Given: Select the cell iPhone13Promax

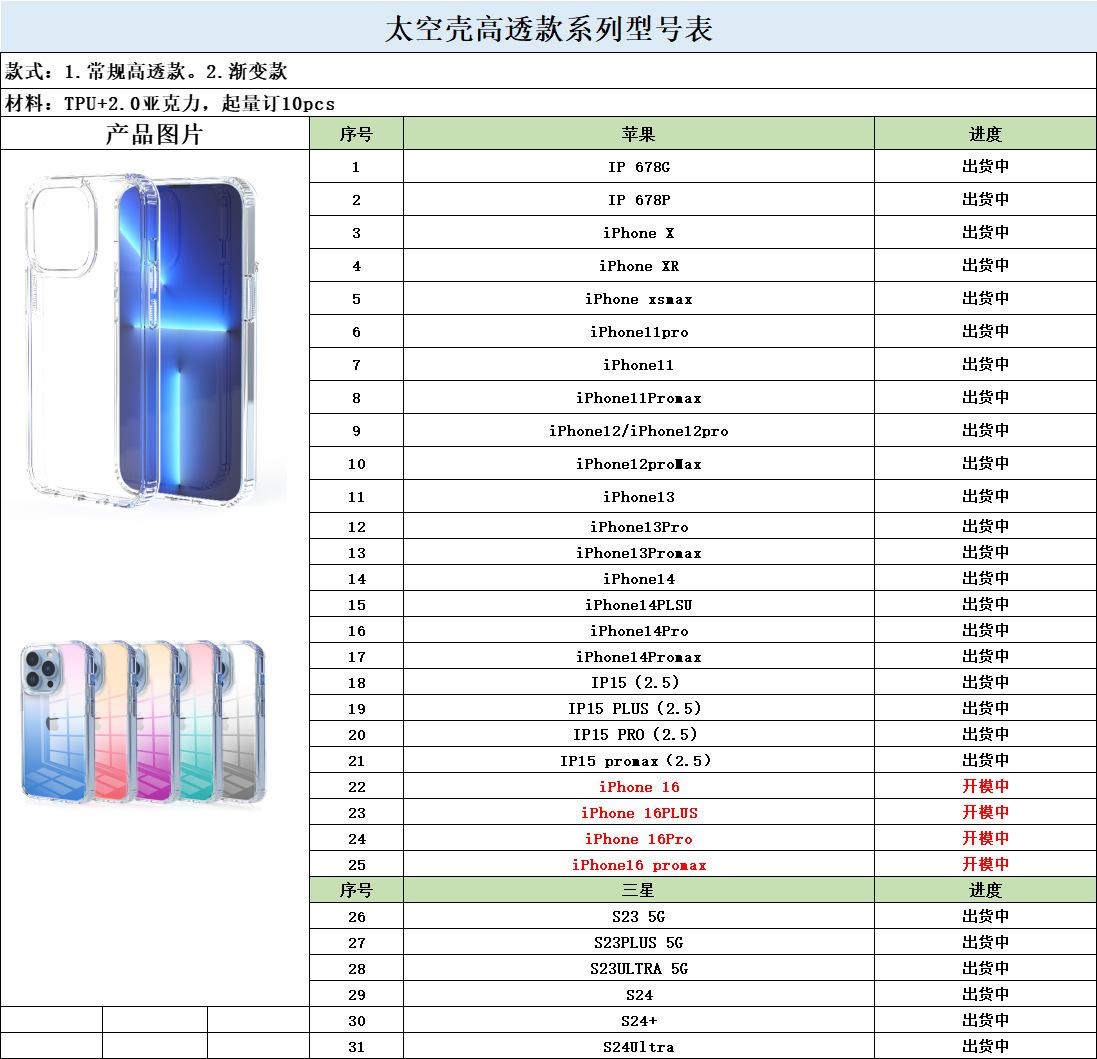Looking at the screenshot, I should tap(639, 552).
